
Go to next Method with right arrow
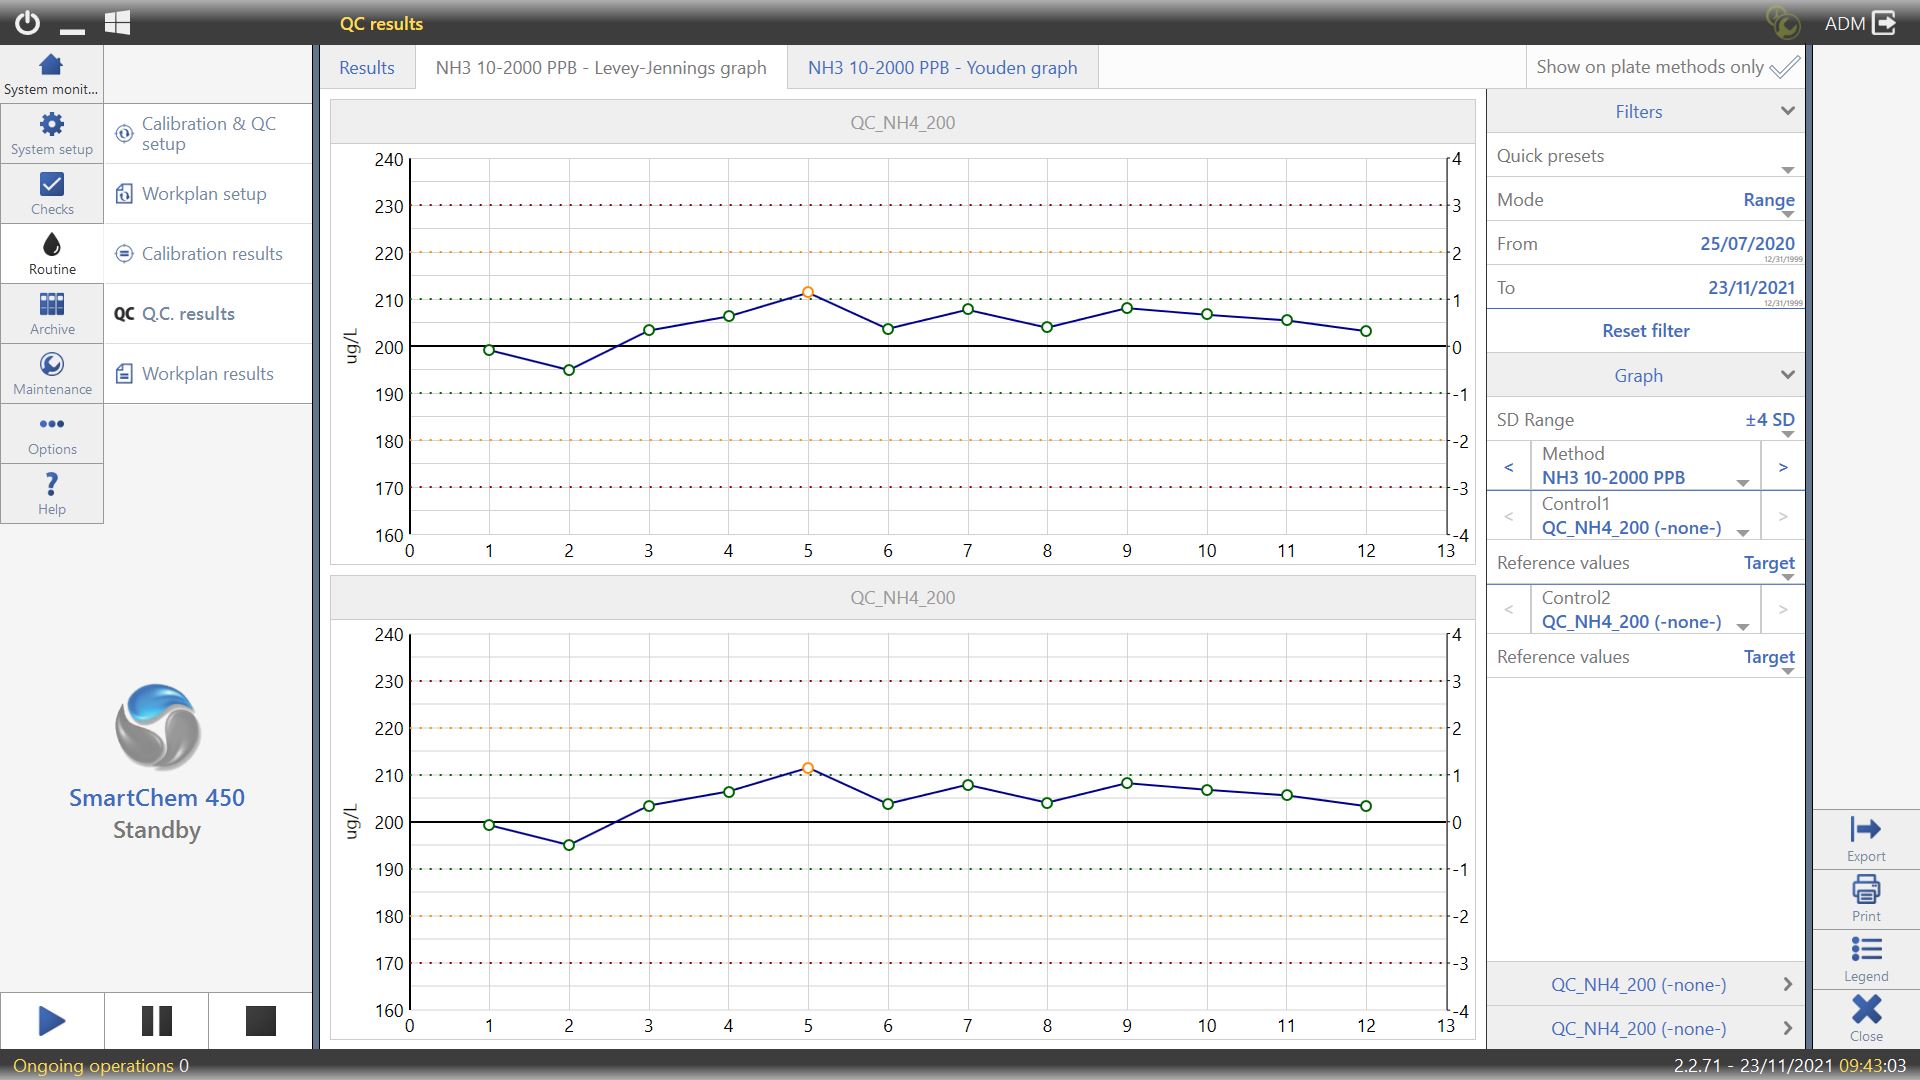pyautogui.click(x=1782, y=467)
